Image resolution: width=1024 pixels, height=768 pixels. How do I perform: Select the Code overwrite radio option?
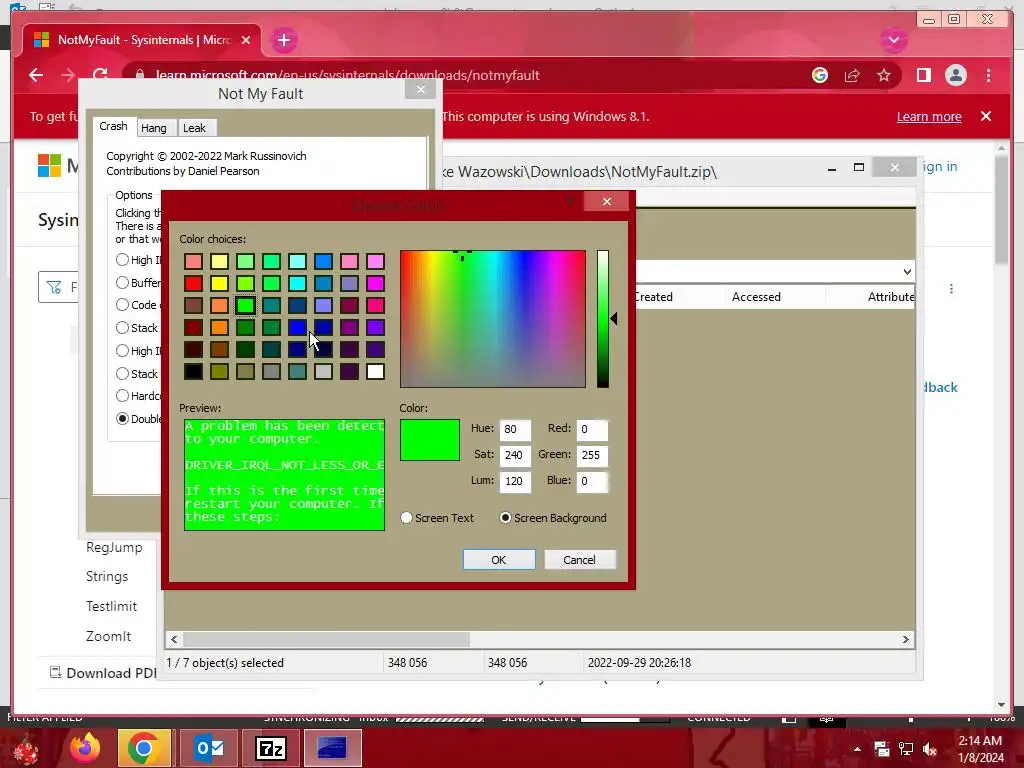tap(122, 305)
